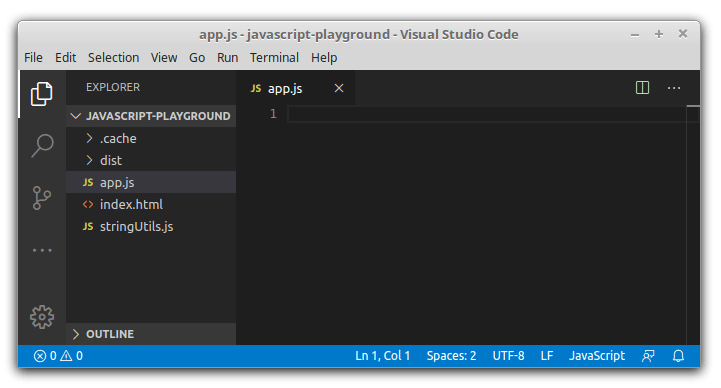Open the Go menu

coord(197,57)
